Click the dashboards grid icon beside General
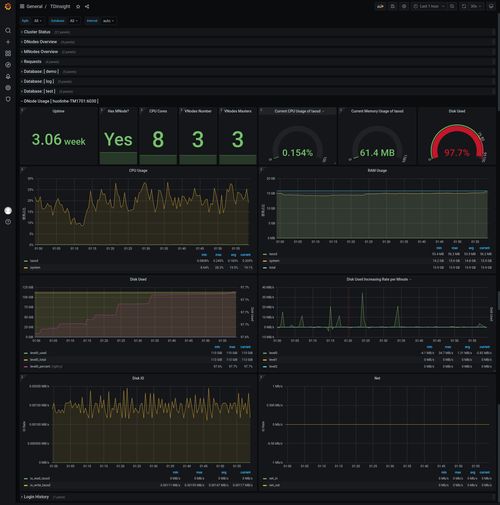 point(22,6)
